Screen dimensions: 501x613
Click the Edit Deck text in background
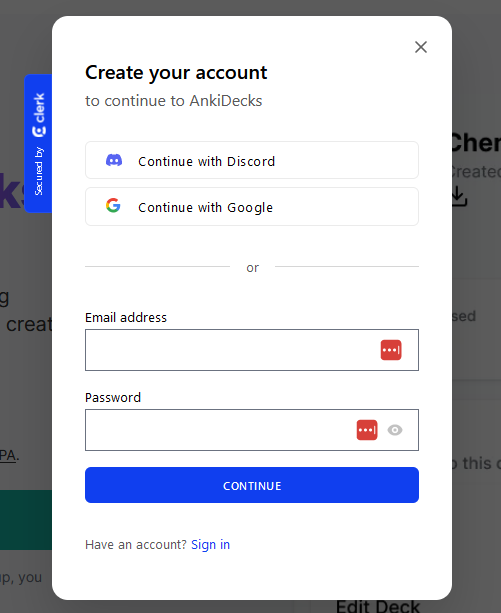378,606
